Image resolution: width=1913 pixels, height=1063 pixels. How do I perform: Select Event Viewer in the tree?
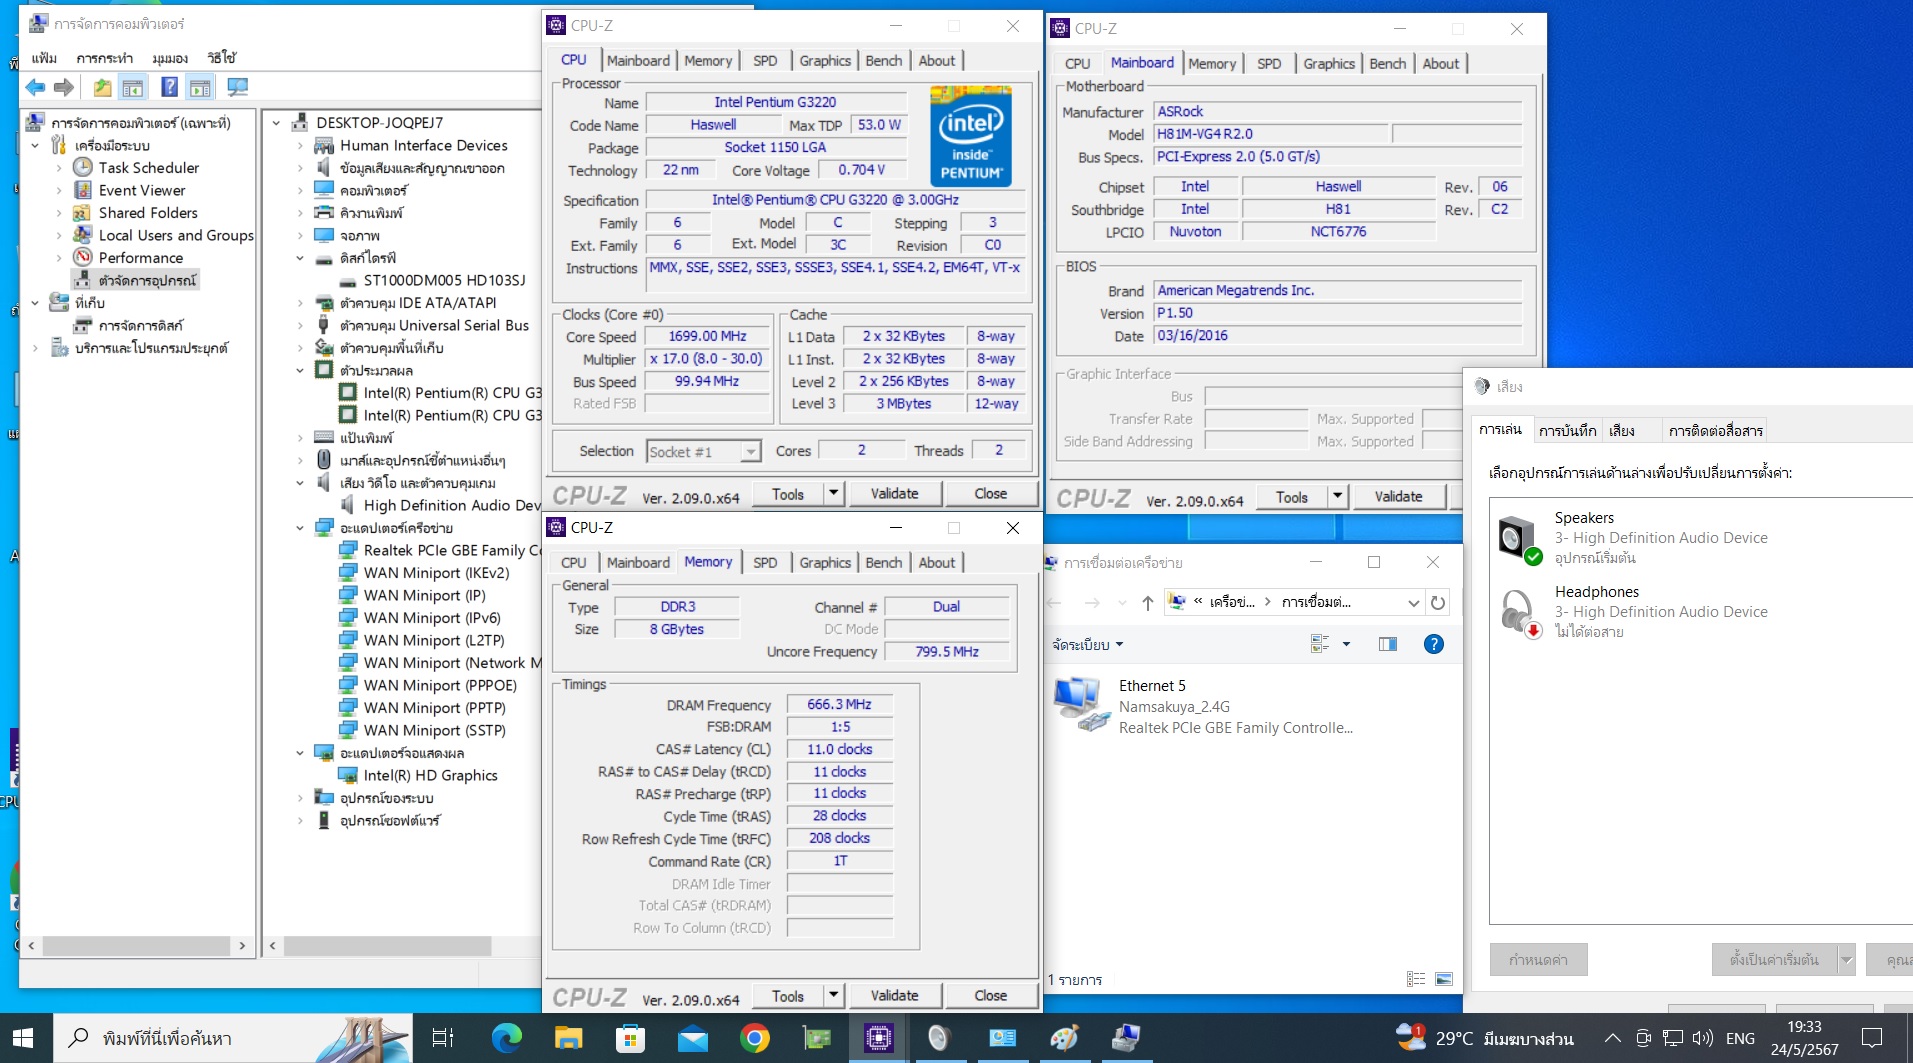click(x=142, y=190)
